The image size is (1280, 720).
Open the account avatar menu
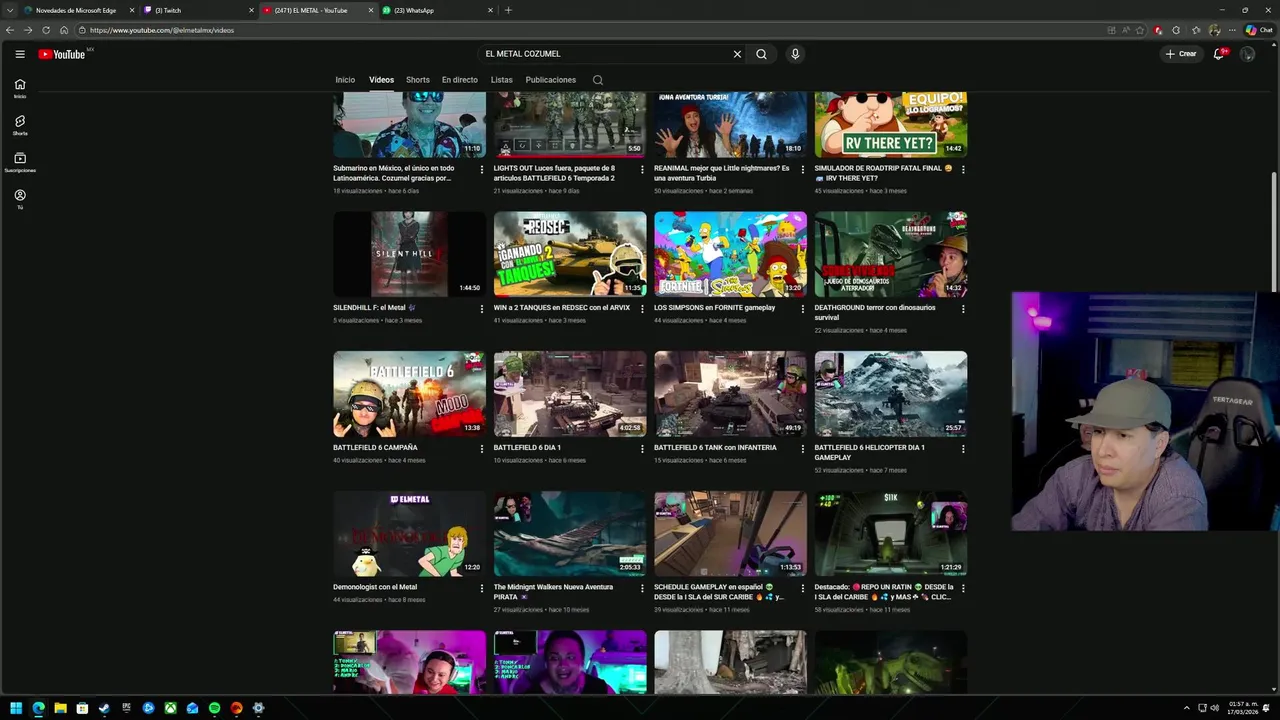tap(1247, 54)
